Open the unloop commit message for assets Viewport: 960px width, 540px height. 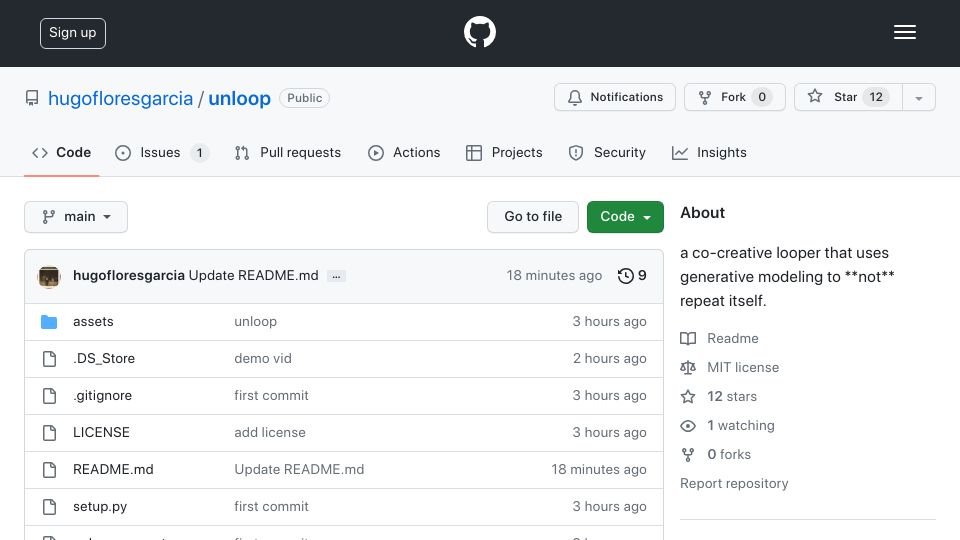point(255,321)
